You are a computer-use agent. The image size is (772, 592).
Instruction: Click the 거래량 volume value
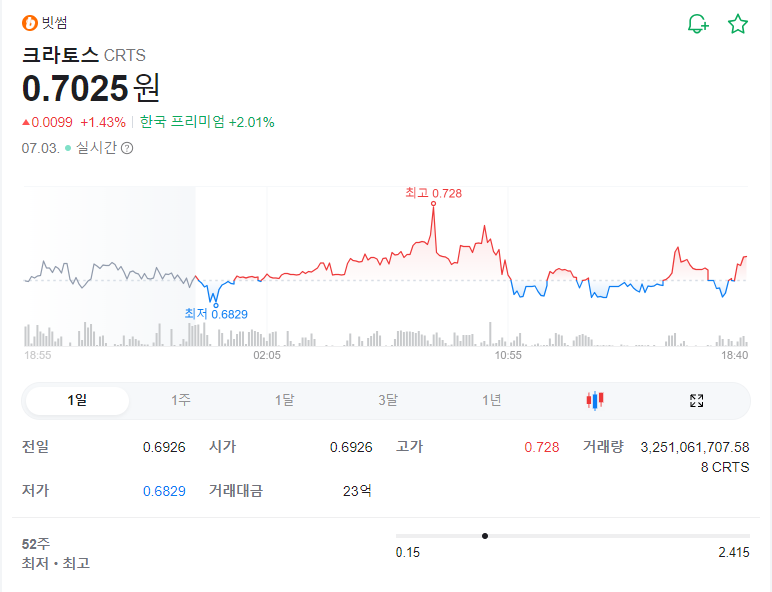[694, 447]
